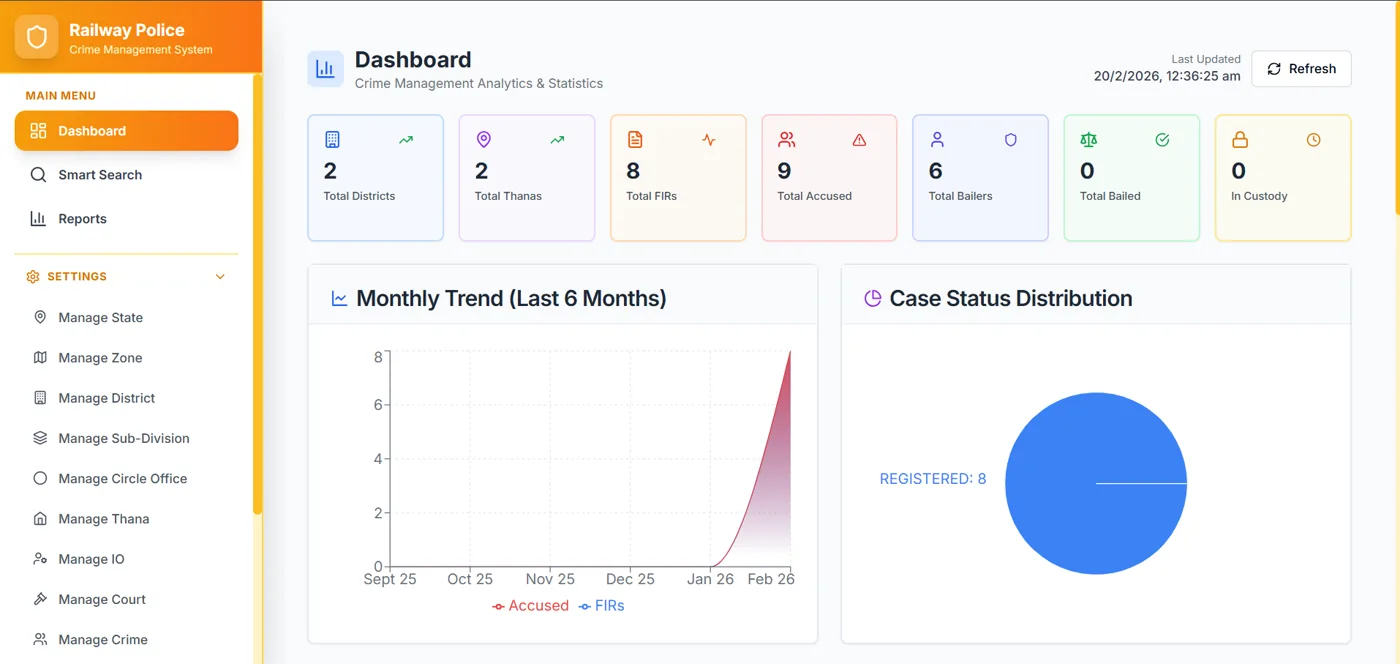Click the REGISTERED: 8 pie label
Screen dimensions: 1400x664
(933, 479)
